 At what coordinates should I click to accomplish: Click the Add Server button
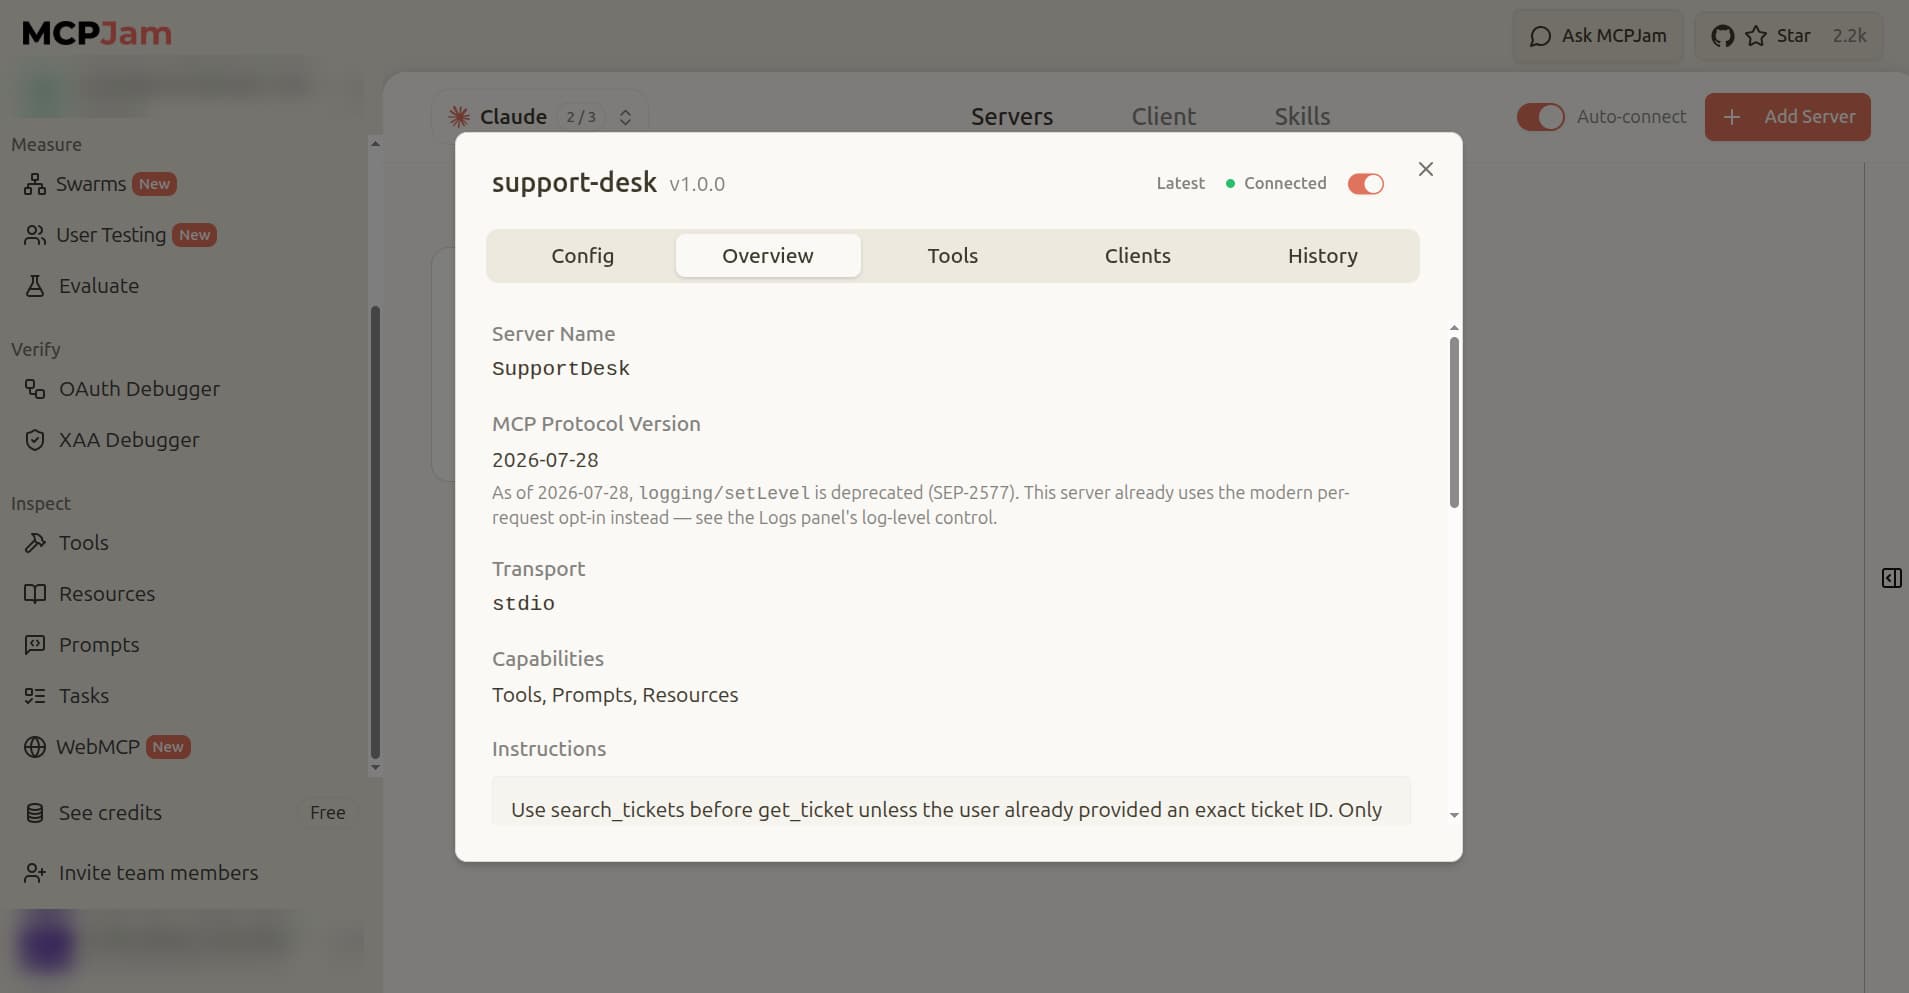[1788, 117]
